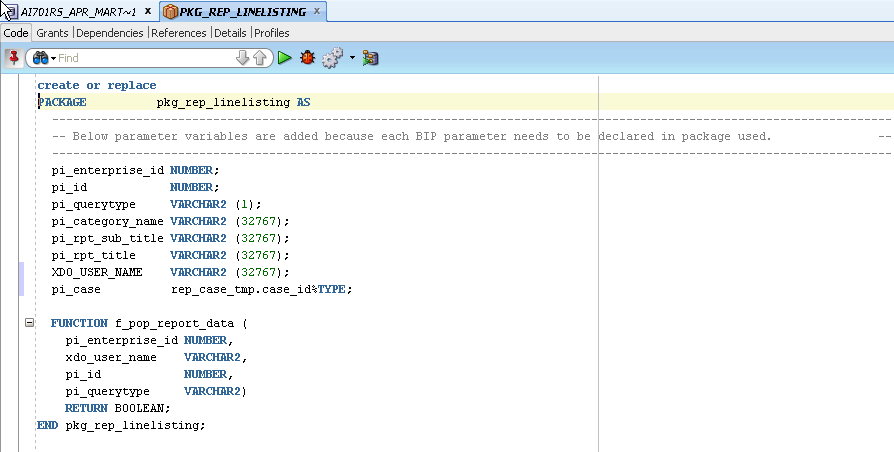This screenshot has width=894, height=452.
Task: Click the find previous up arrow
Action: pyautogui.click(x=259, y=58)
